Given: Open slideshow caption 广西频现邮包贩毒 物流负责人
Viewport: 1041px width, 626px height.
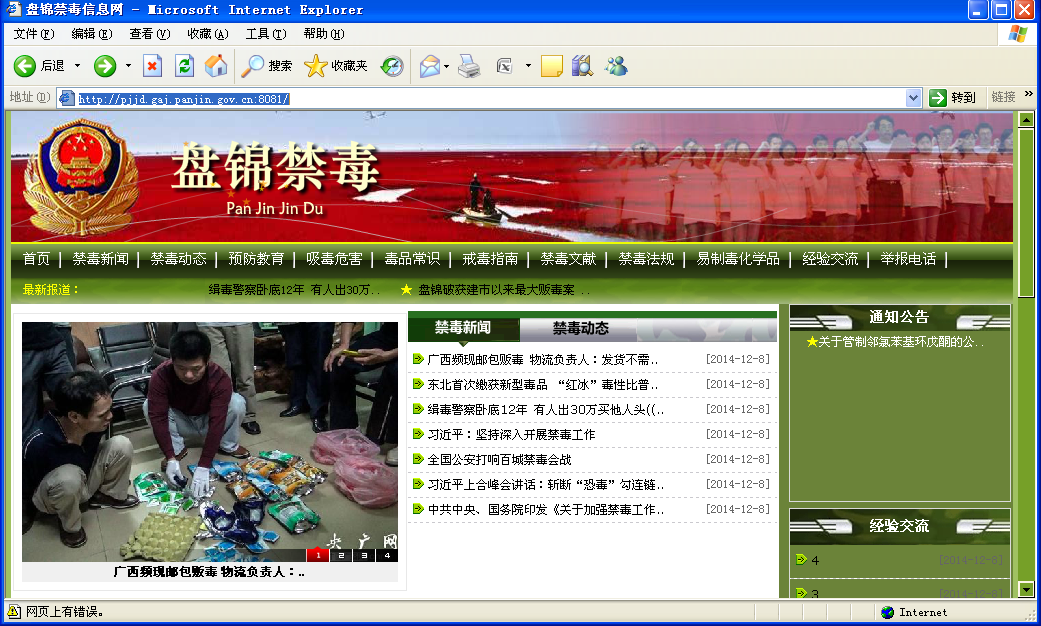Looking at the screenshot, I should coord(209,572).
